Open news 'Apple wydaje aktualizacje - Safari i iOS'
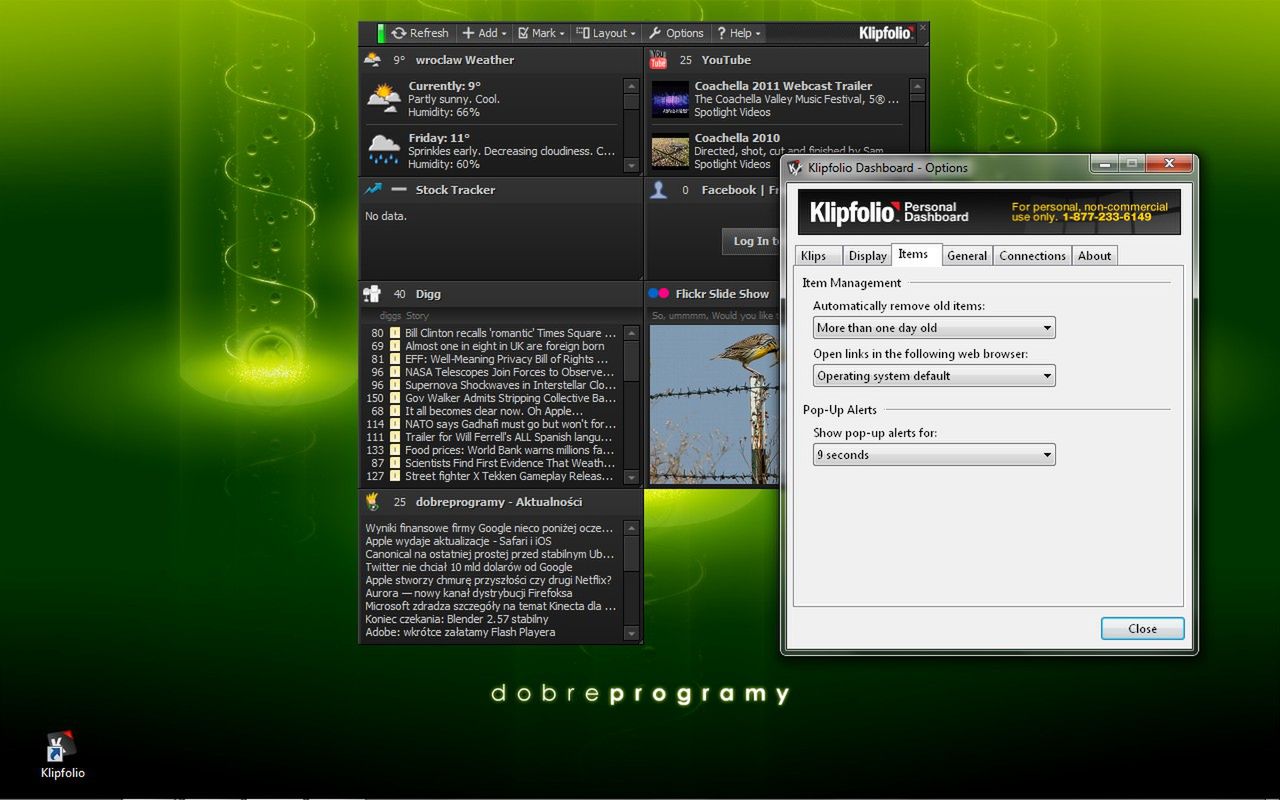The height and width of the screenshot is (800, 1280). (x=458, y=541)
